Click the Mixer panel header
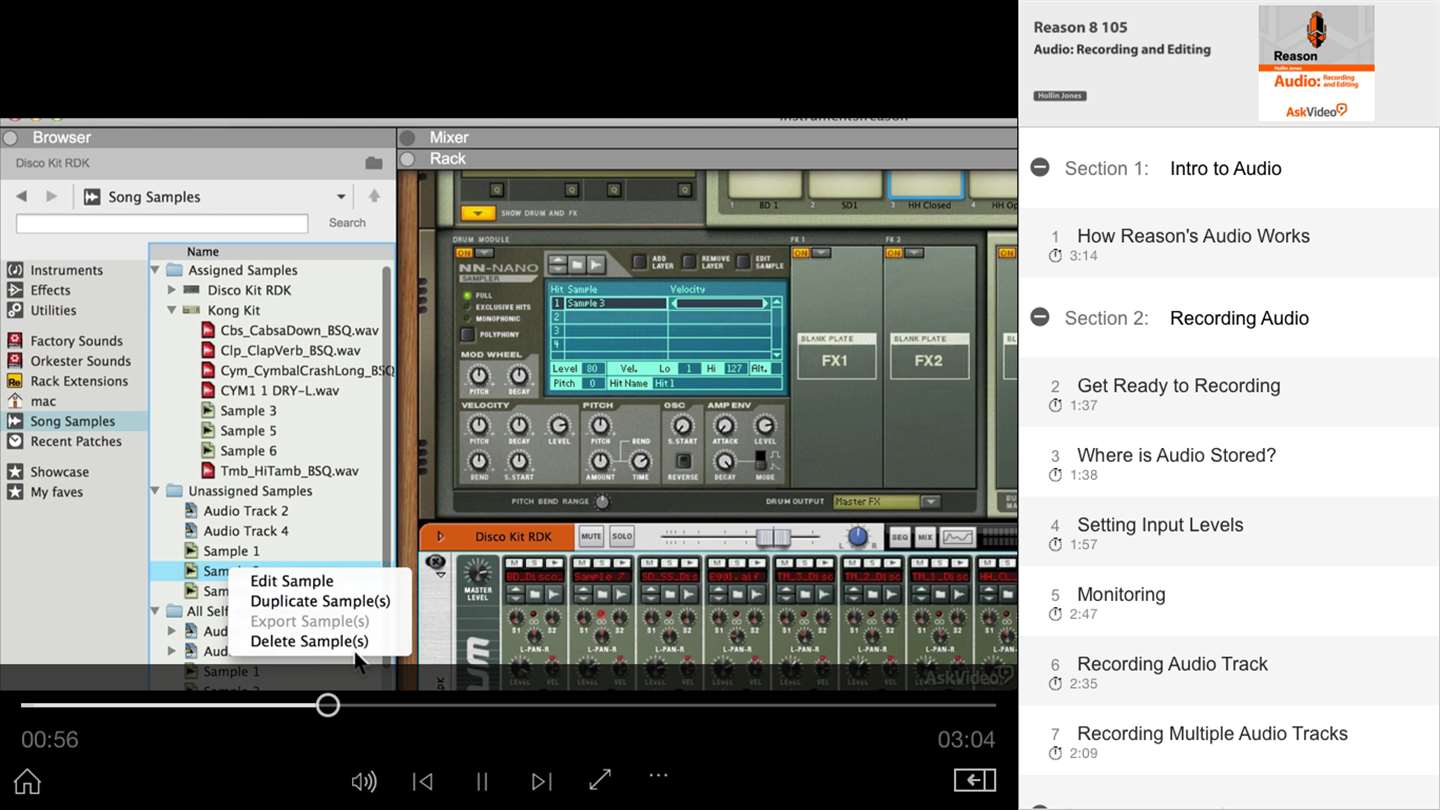The image size is (1440, 810). tap(707, 138)
